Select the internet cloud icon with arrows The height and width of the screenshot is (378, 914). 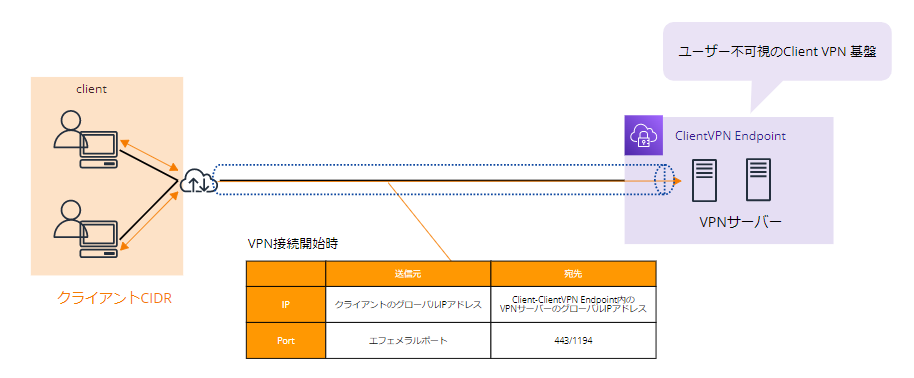tap(198, 181)
